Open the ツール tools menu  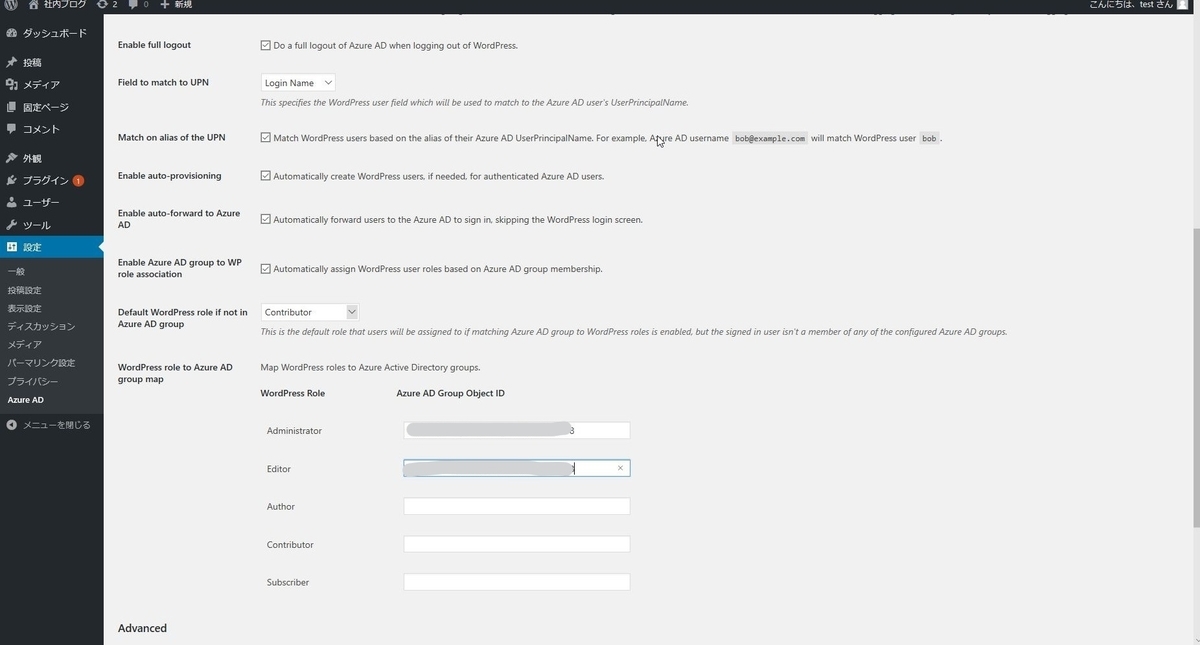tap(52, 225)
